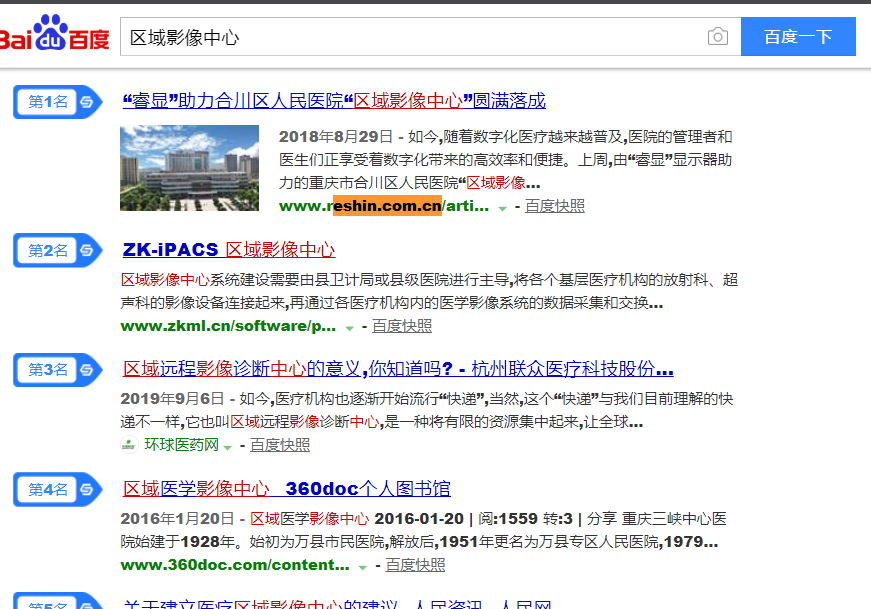Open the 区域医学影像中心 360doc个人图书馆 result

287,488
